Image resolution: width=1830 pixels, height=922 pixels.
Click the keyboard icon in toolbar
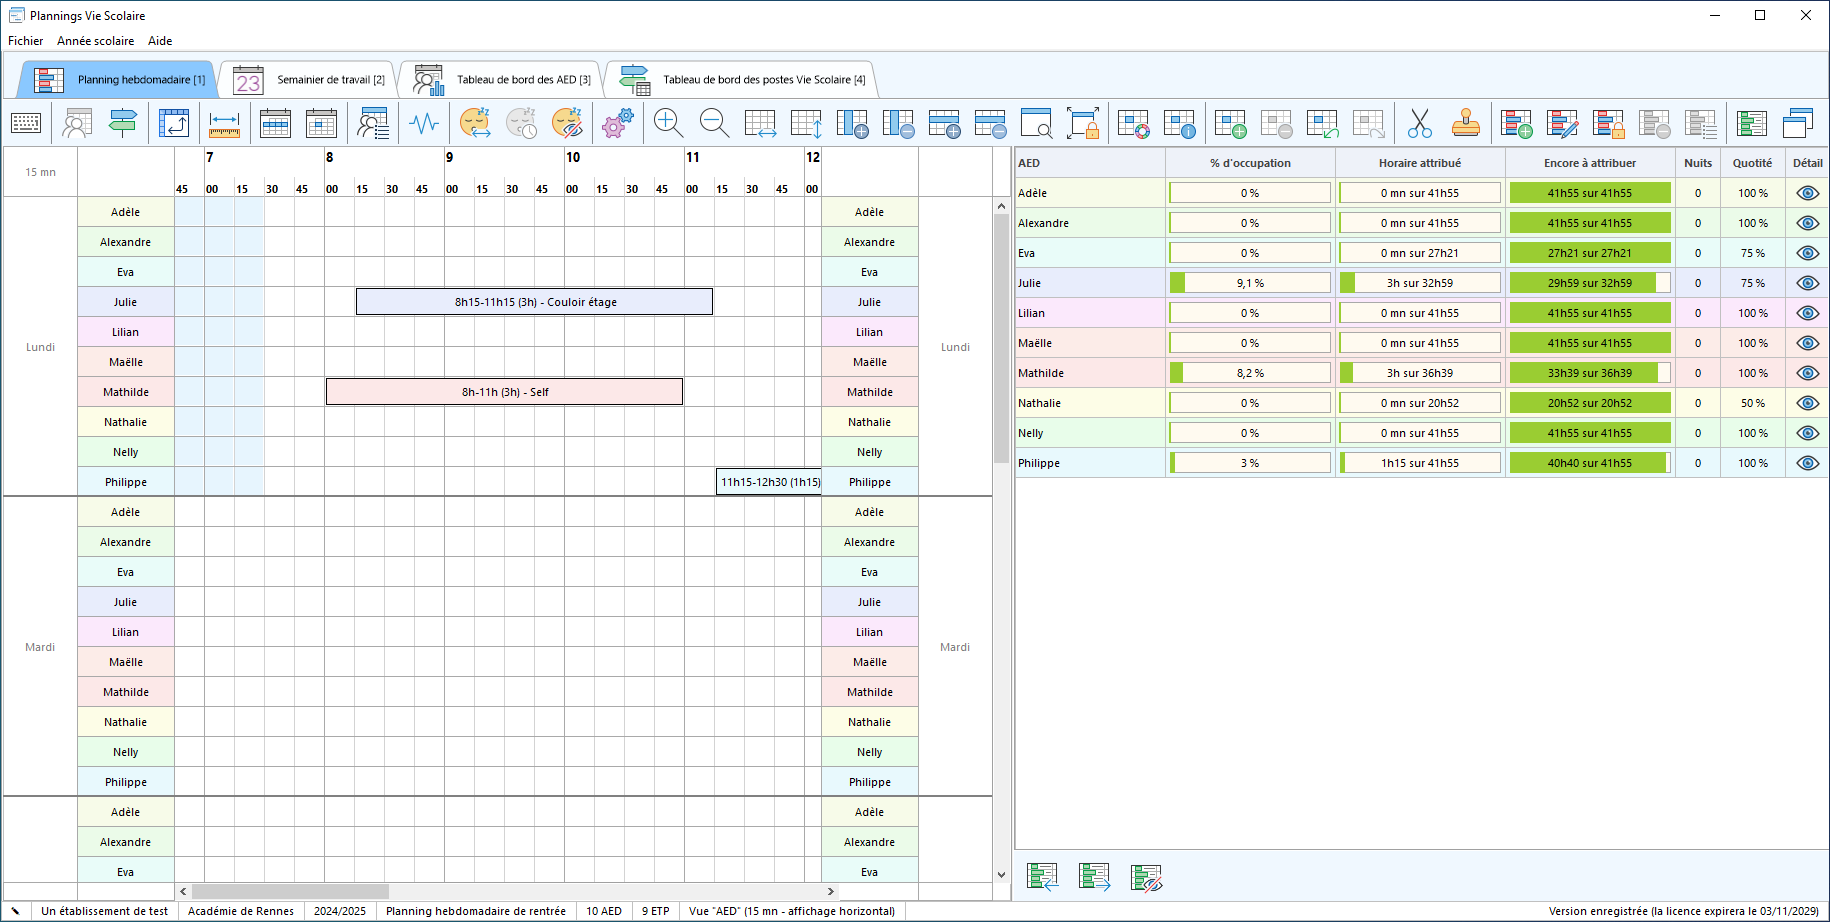[x=26, y=123]
